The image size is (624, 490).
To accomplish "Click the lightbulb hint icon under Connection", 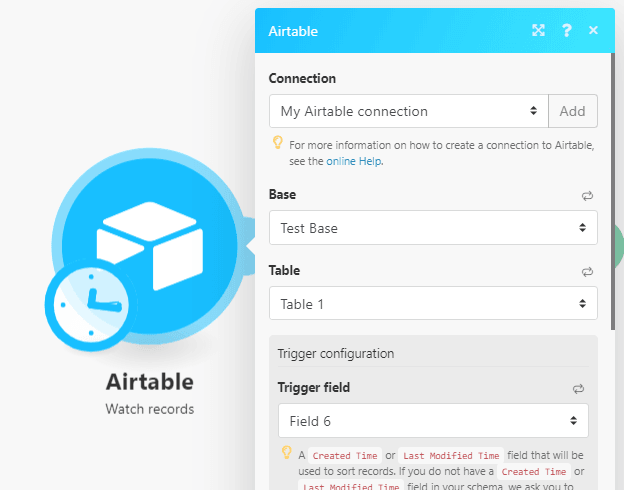I will coord(278,144).
